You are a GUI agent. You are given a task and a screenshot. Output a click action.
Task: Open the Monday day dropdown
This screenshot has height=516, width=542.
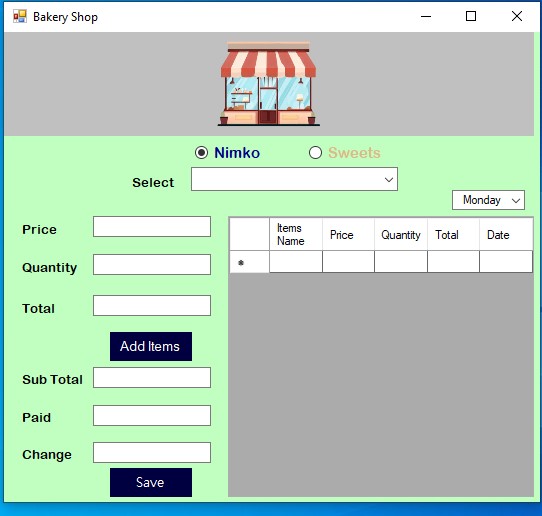[x=488, y=200]
